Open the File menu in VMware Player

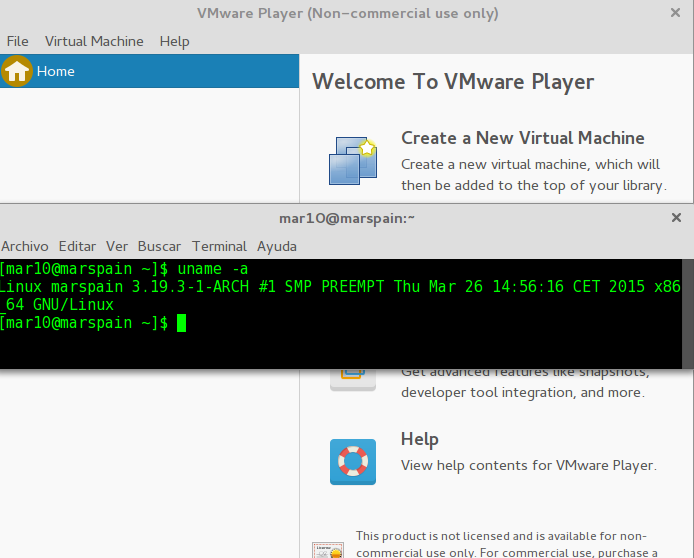pyautogui.click(x=18, y=41)
